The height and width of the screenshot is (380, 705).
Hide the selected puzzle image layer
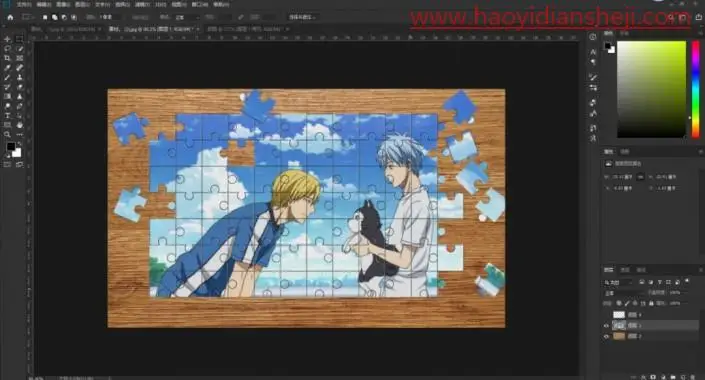click(x=606, y=325)
